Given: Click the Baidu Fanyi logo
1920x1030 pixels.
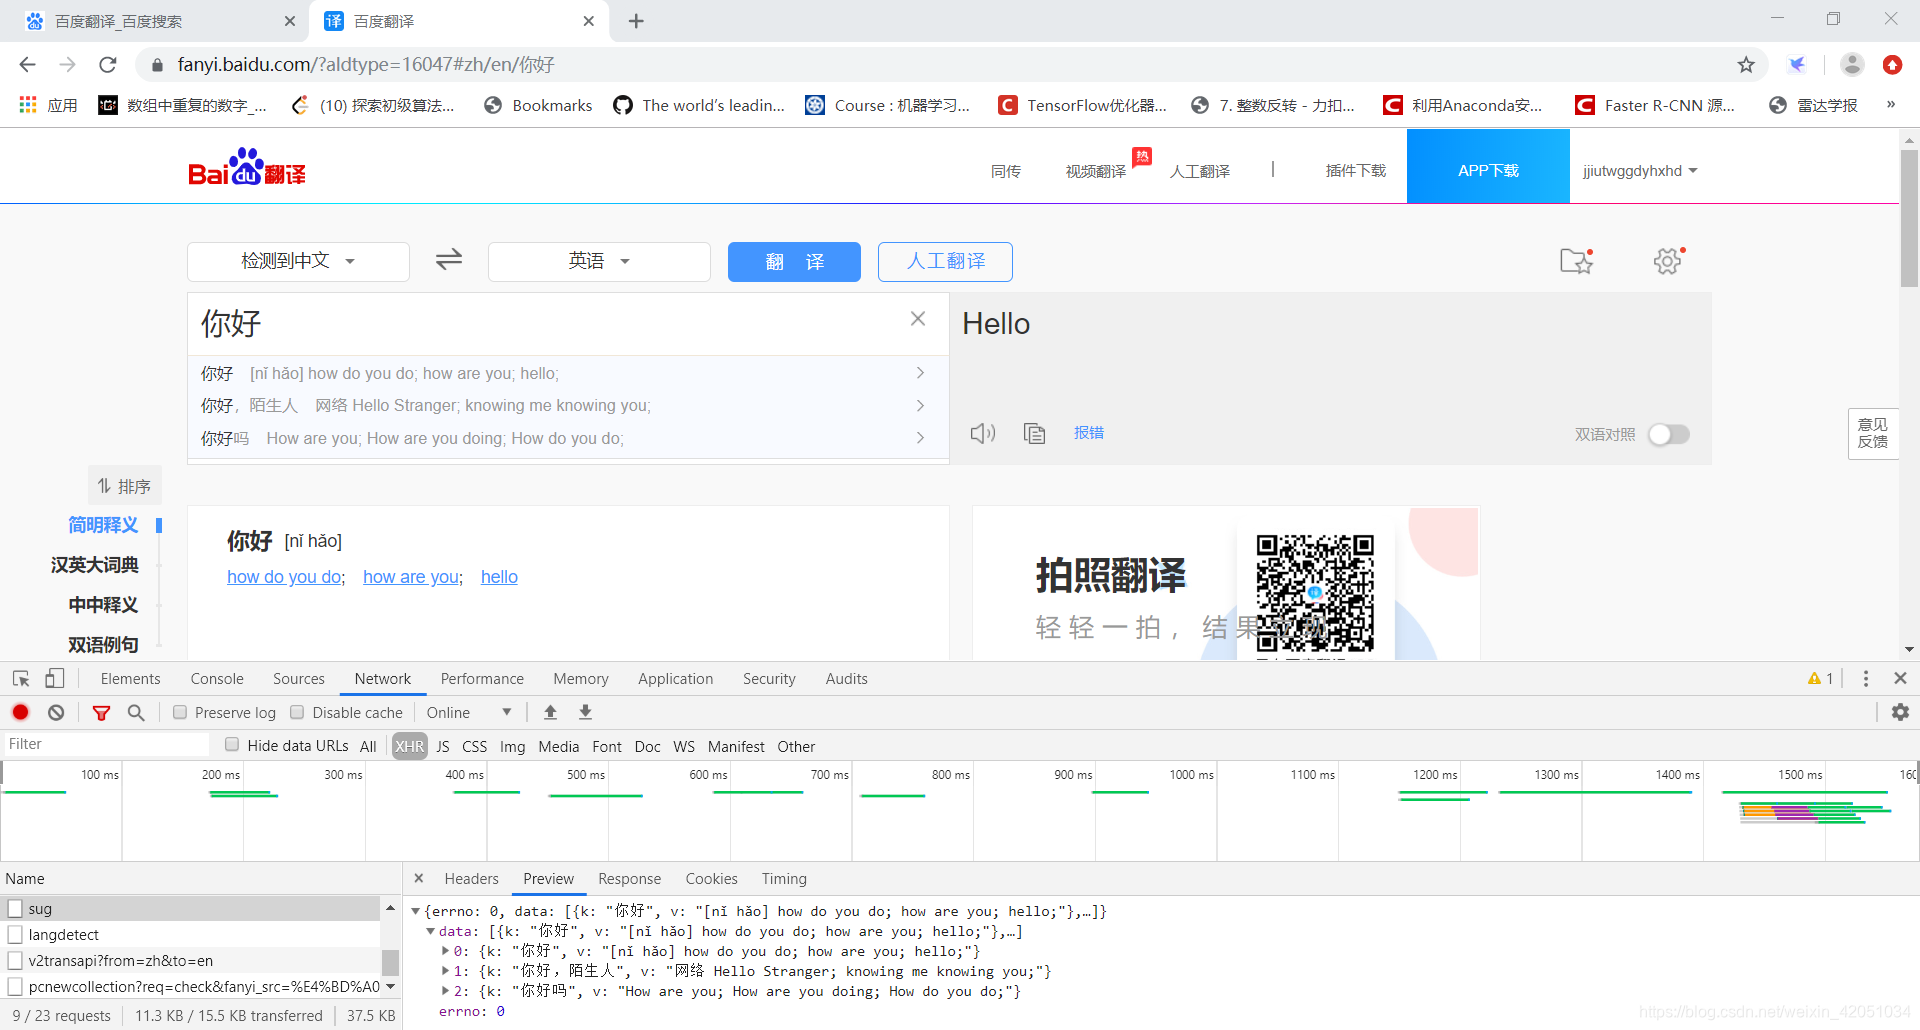Looking at the screenshot, I should pyautogui.click(x=247, y=168).
